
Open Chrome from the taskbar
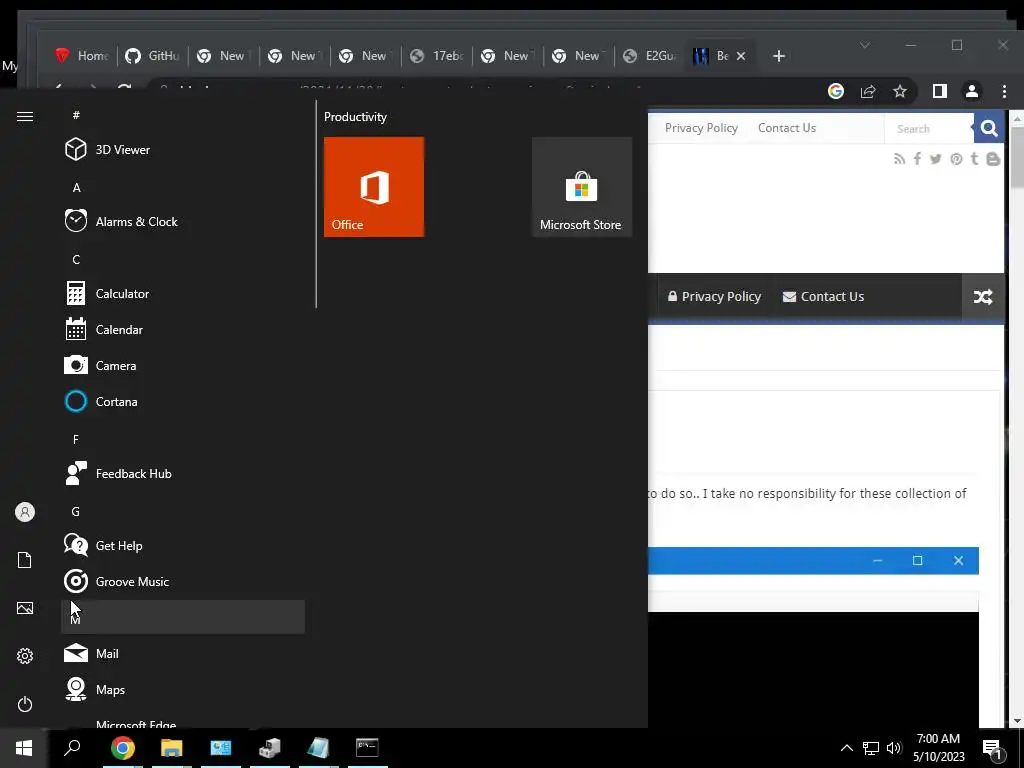point(122,748)
